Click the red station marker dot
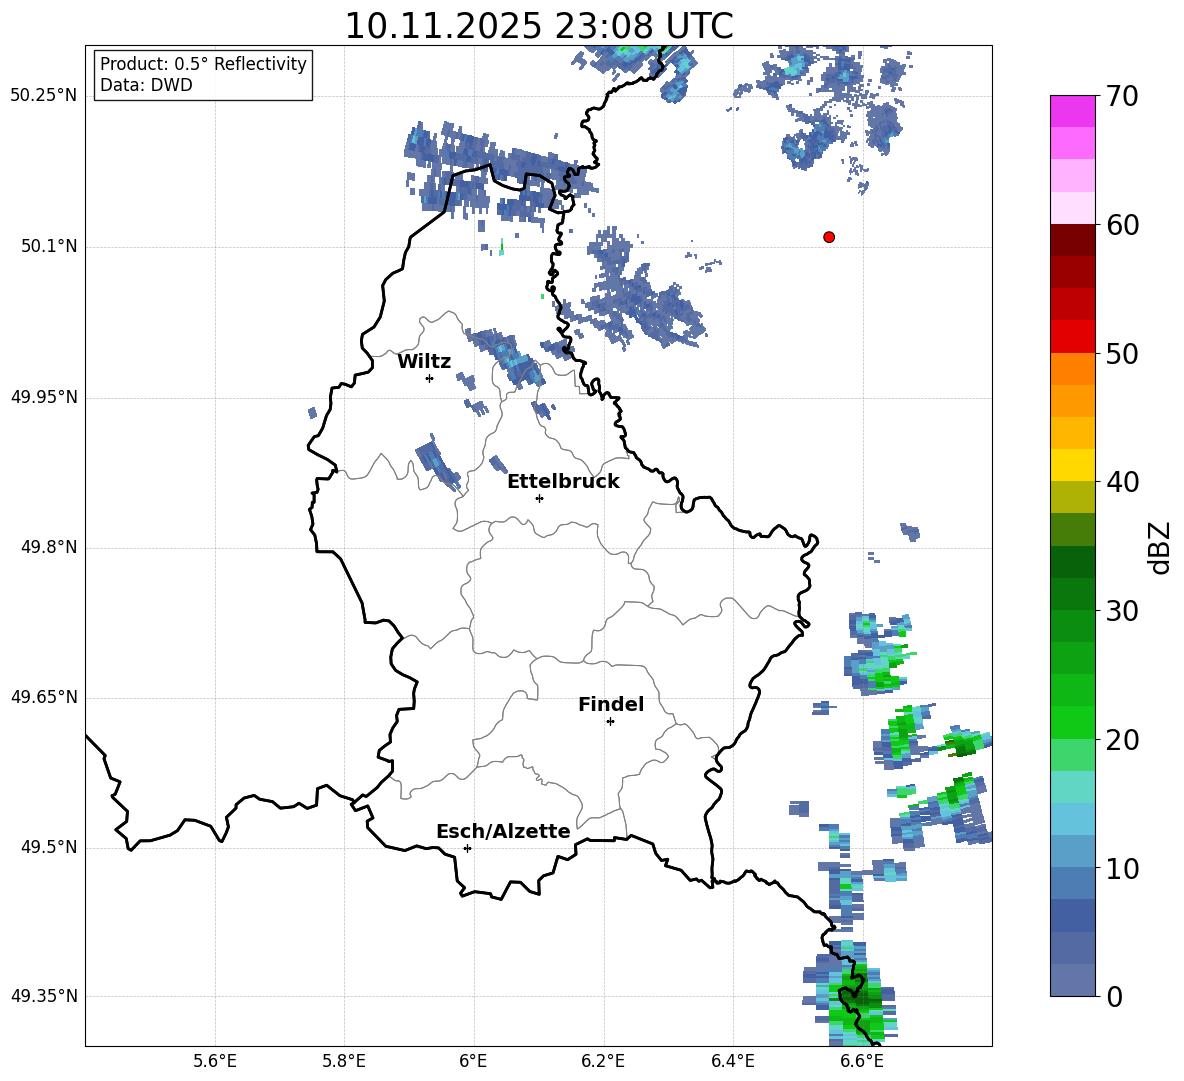Screen dimensions: 1184x1081 [828, 237]
